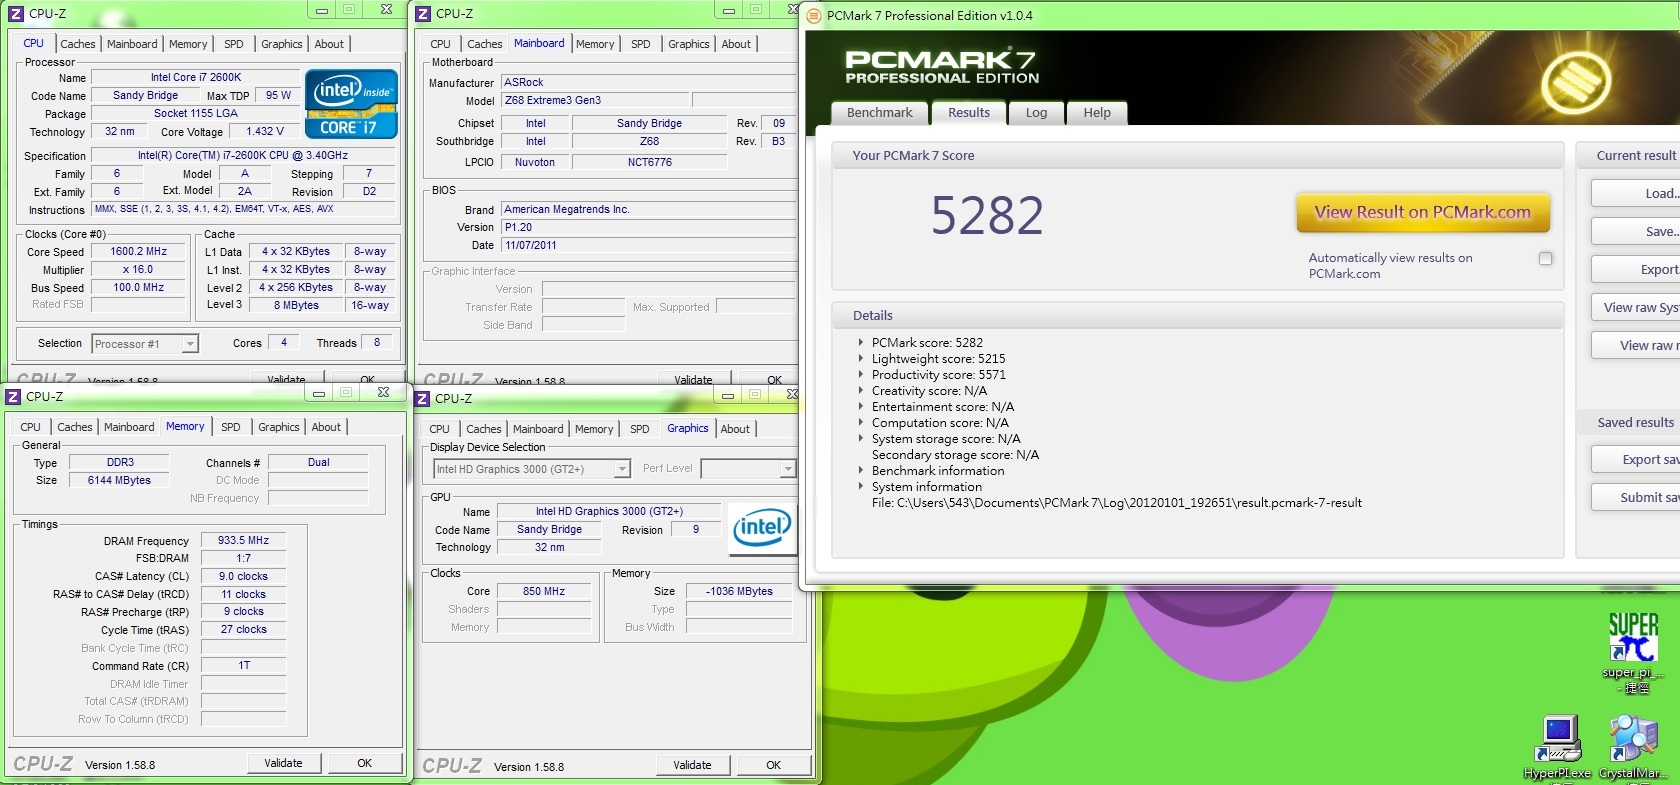The image size is (1680, 785).
Task: Switch to Results tab in PCMark 7
Action: pyautogui.click(x=969, y=112)
